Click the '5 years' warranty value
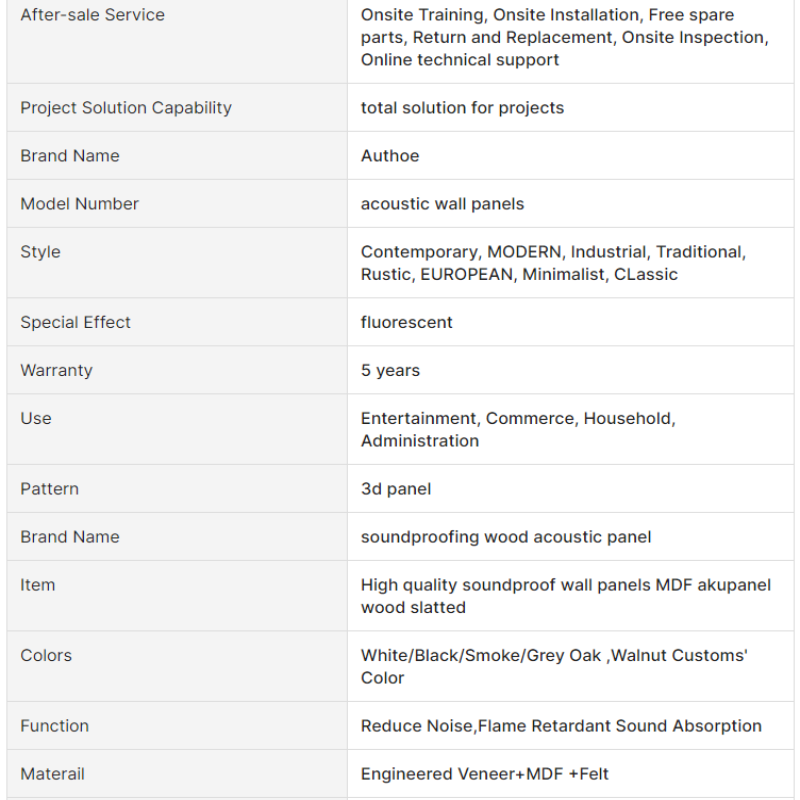The height and width of the screenshot is (800, 800). click(390, 370)
